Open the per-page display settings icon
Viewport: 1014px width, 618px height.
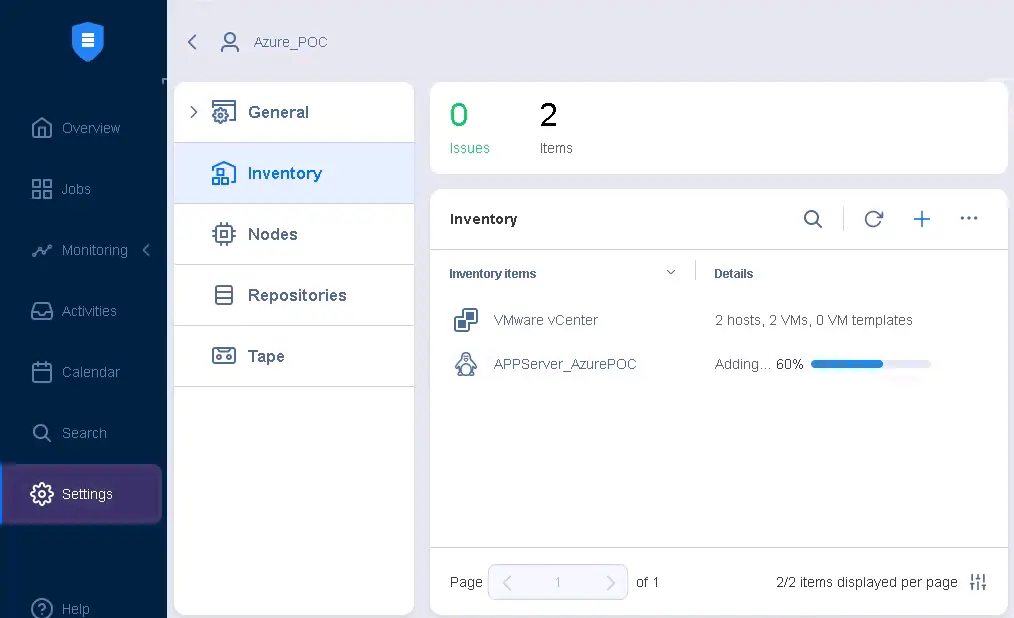click(x=978, y=582)
